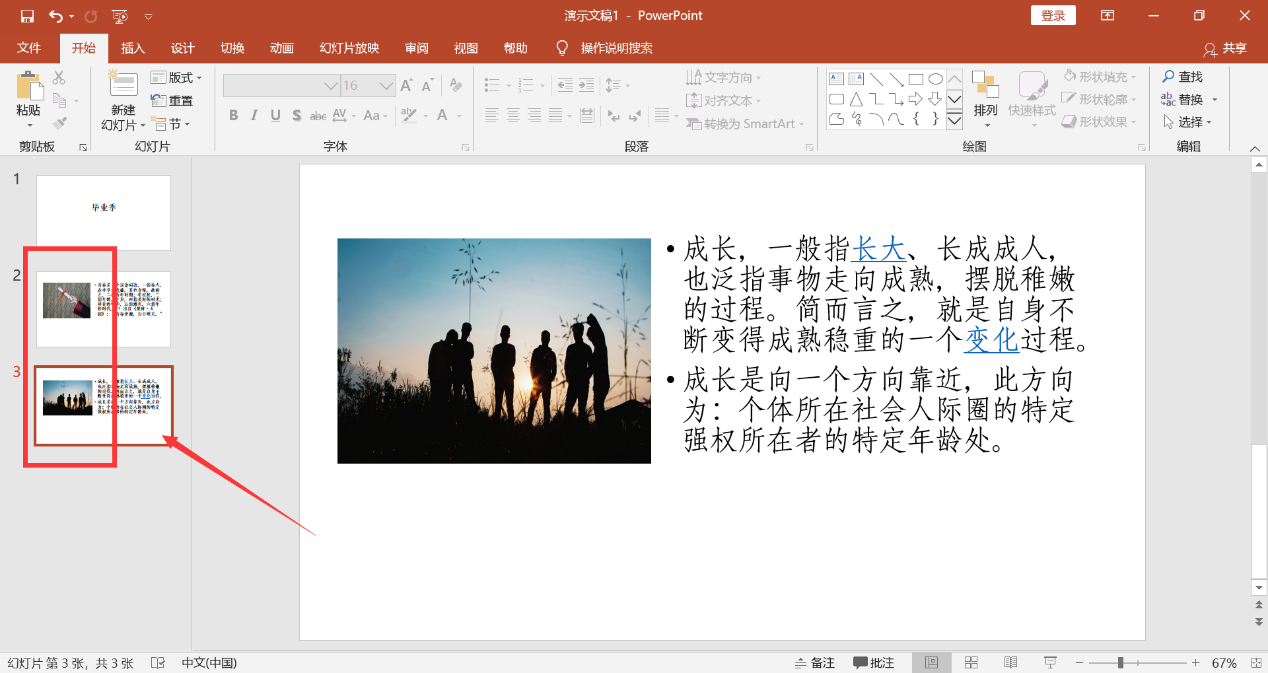Toggle the 备注 notes pane
Screen dimensions: 1268x673
815,663
